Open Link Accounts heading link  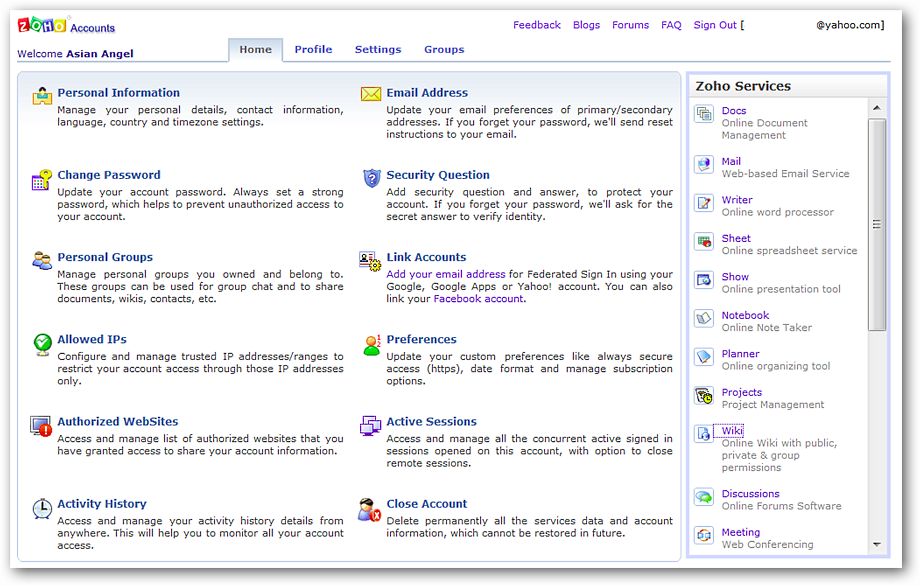(x=426, y=257)
